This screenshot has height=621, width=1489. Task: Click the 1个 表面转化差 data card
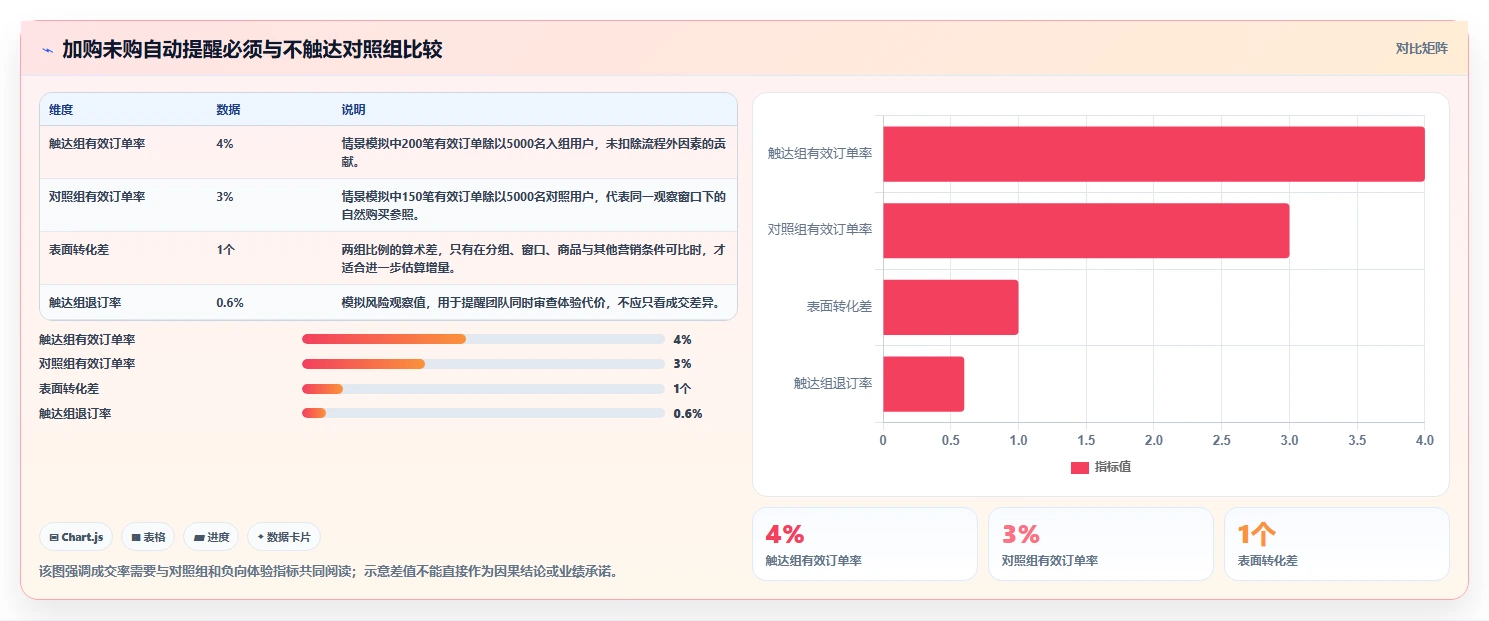click(1336, 544)
